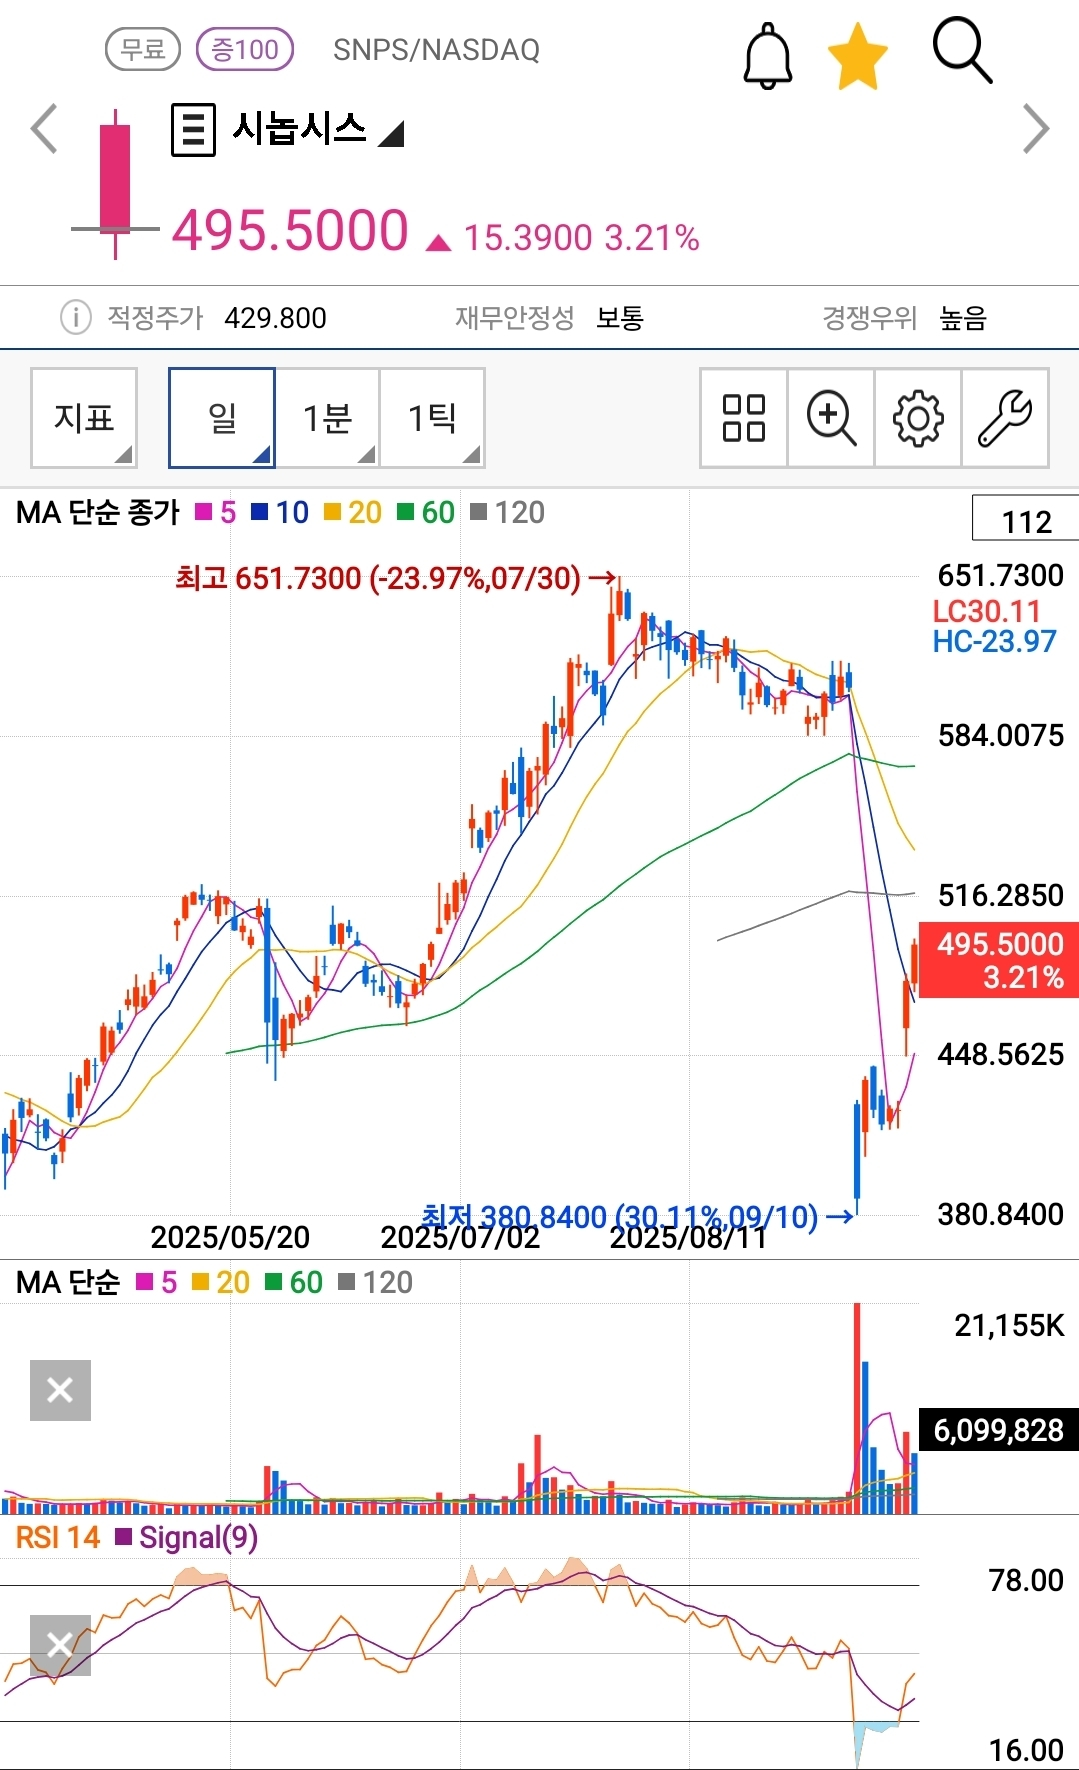The width and height of the screenshot is (1079, 1770).
Task: Open the wrench chart tools icon
Action: (1005, 418)
